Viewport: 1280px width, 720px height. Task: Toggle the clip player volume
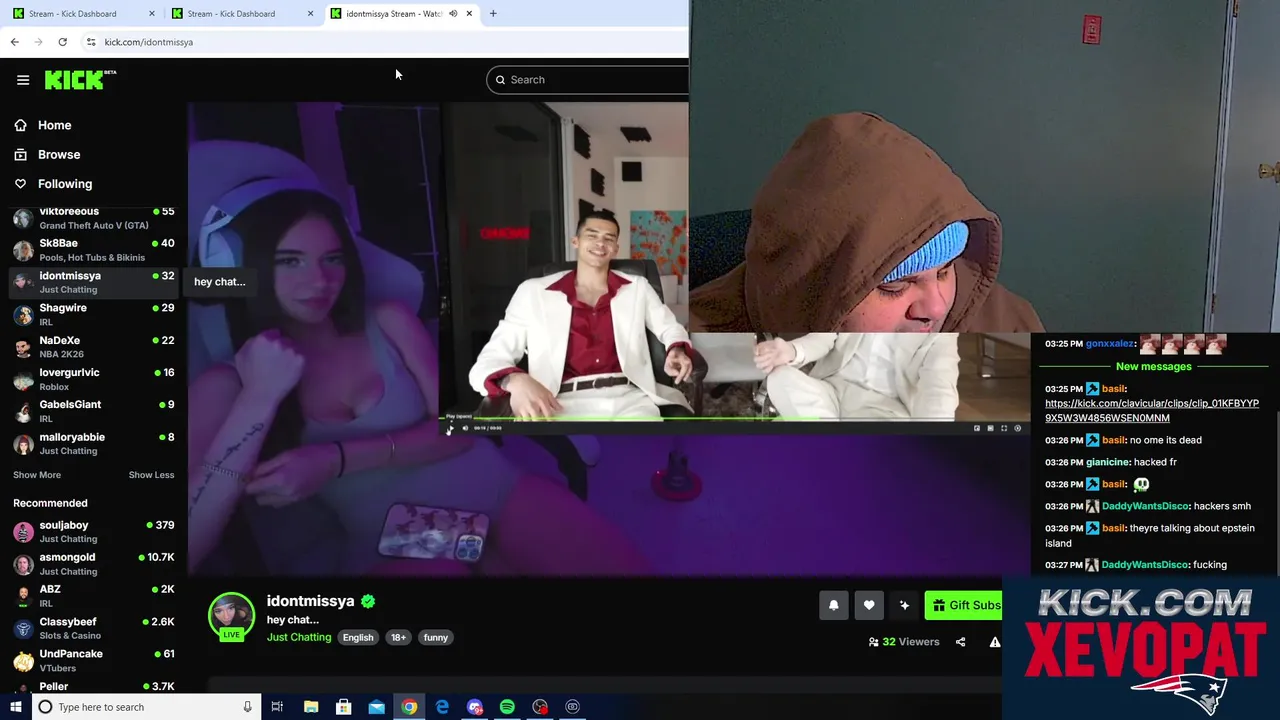465,428
